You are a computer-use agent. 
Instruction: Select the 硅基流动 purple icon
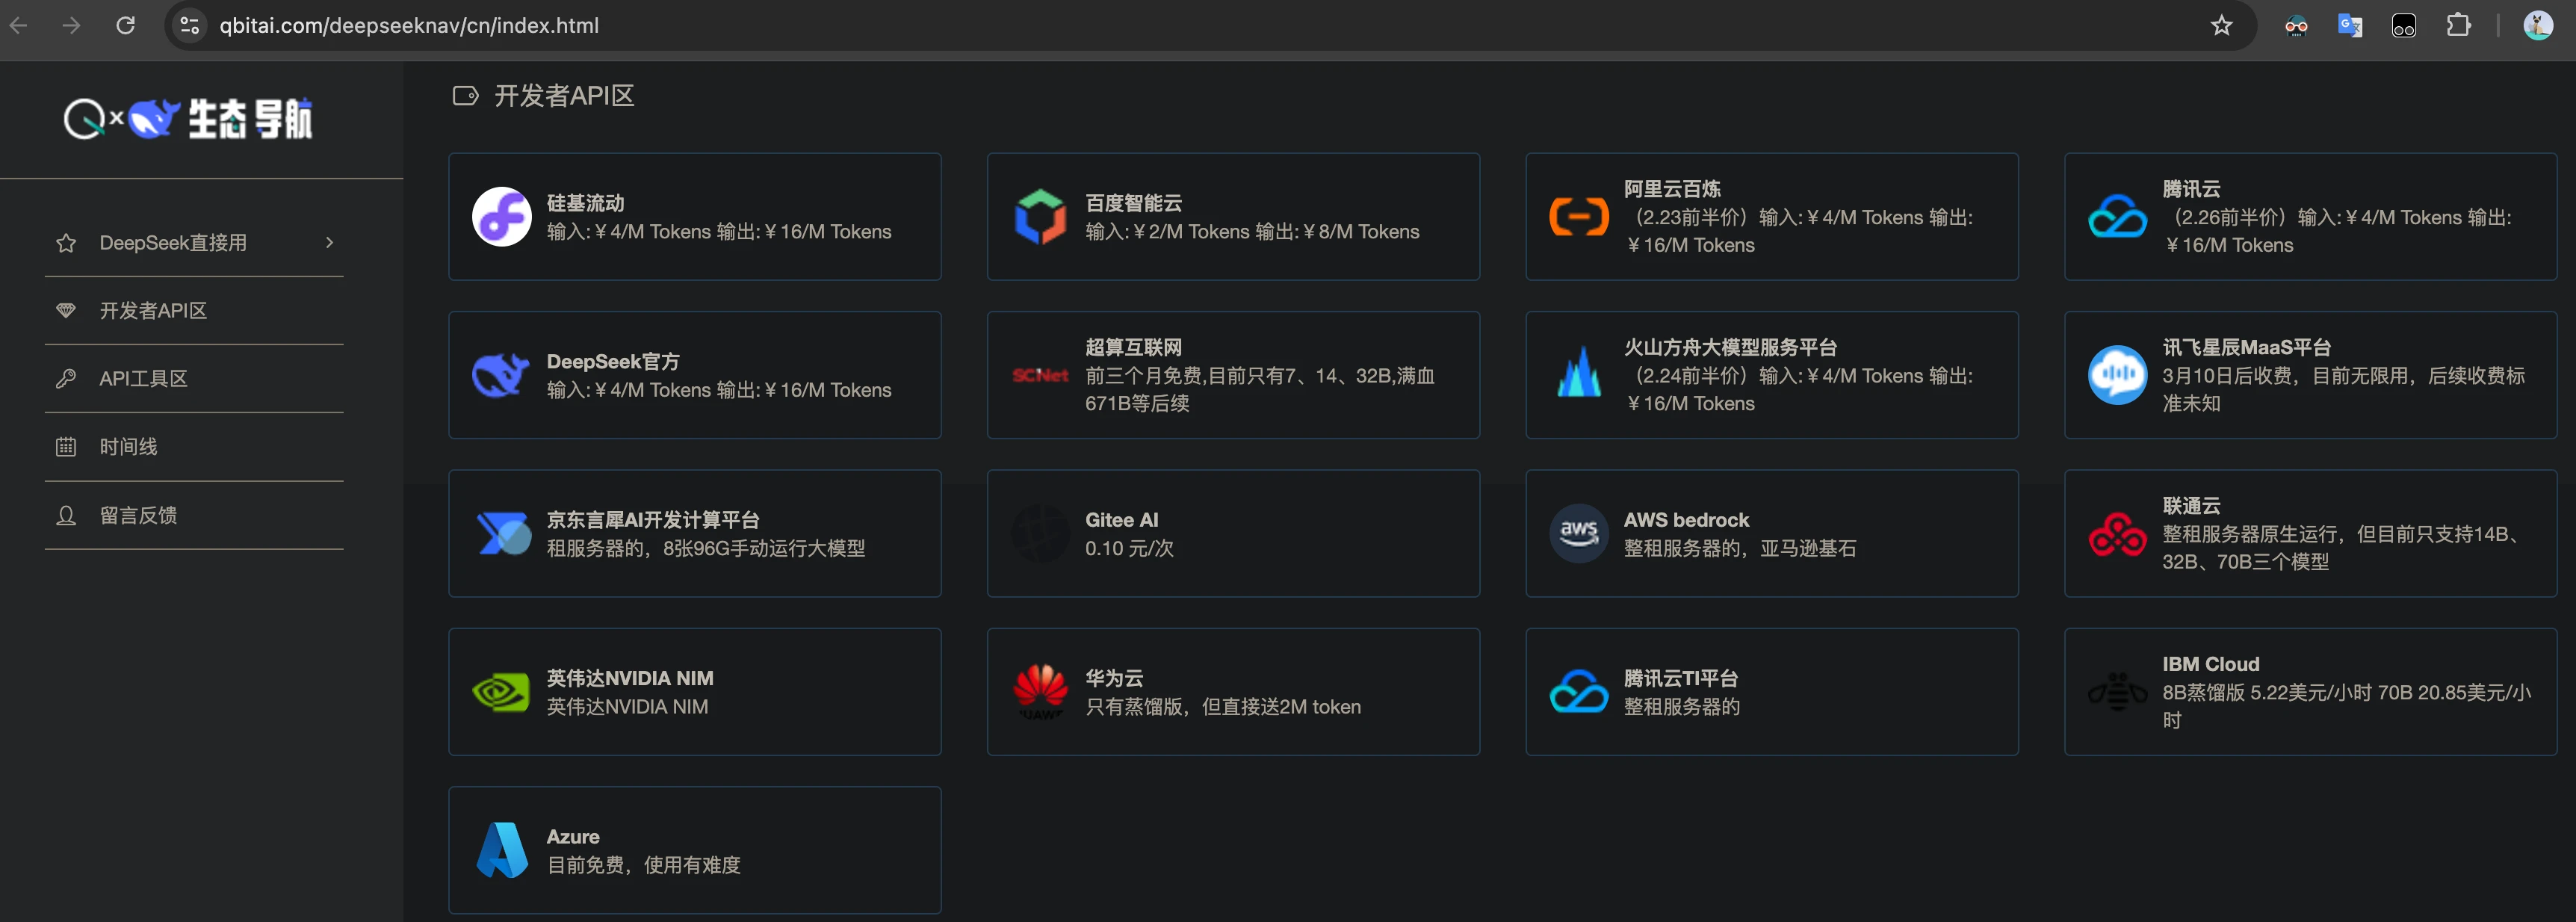[x=501, y=216]
